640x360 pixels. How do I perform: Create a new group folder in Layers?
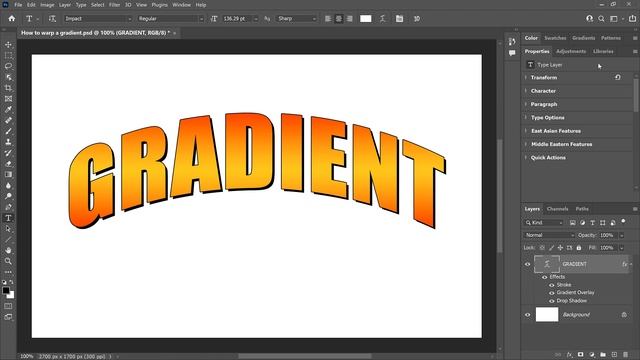coord(603,355)
